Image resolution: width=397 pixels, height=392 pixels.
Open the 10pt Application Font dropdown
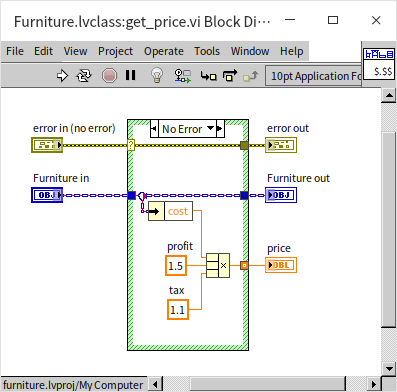tap(313, 76)
